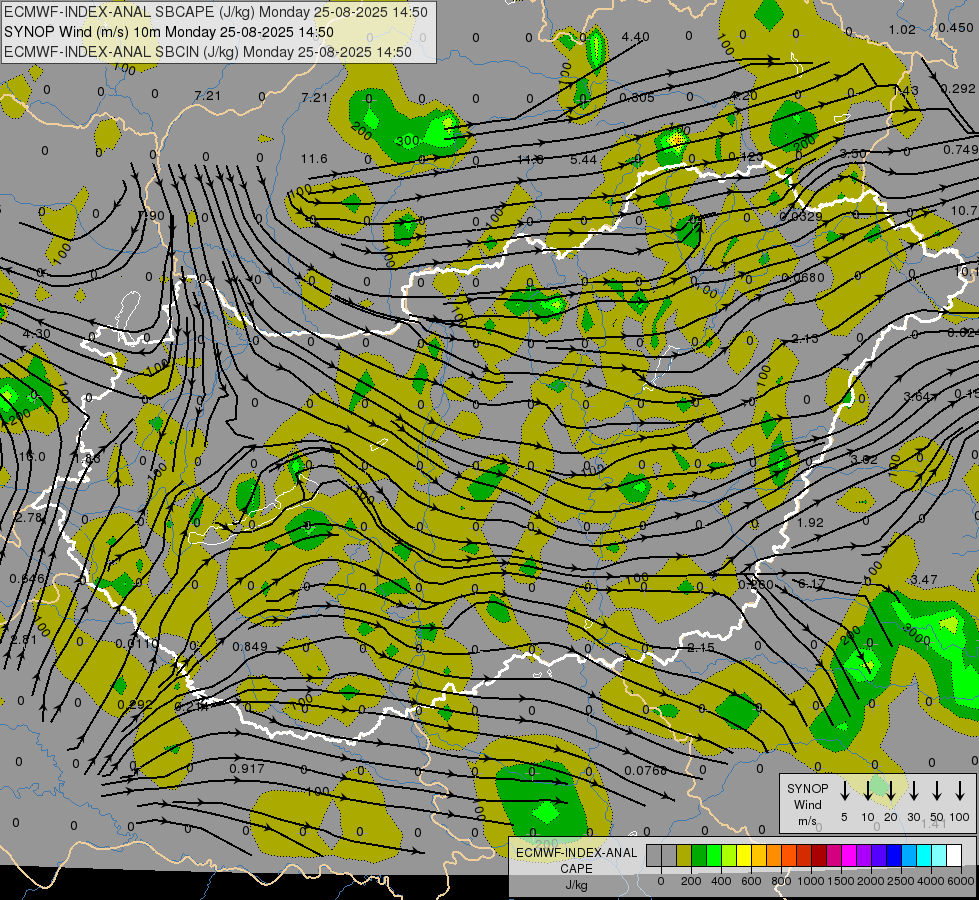Click the map value 0.214
The width and height of the screenshot is (979, 900).
[x=191, y=707]
